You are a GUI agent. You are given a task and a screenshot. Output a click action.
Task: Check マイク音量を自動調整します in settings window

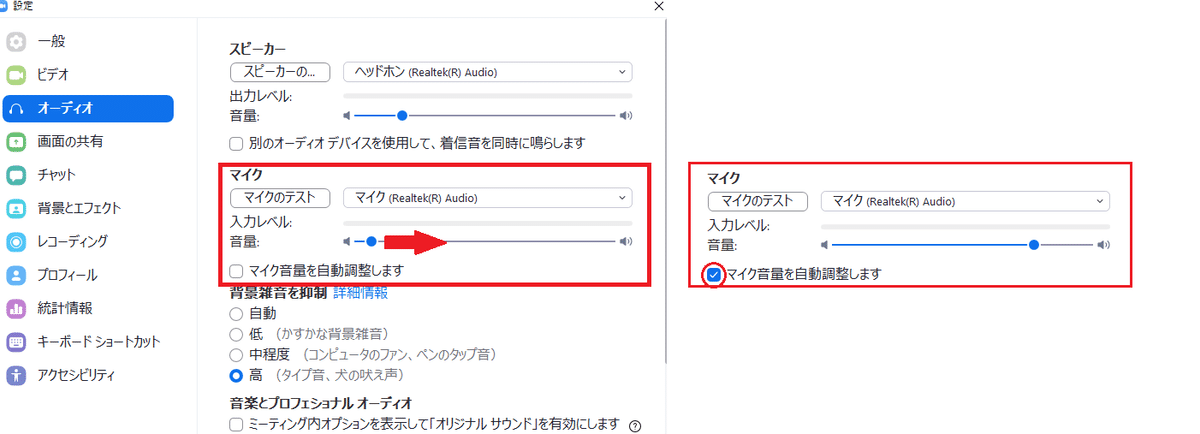(236, 270)
